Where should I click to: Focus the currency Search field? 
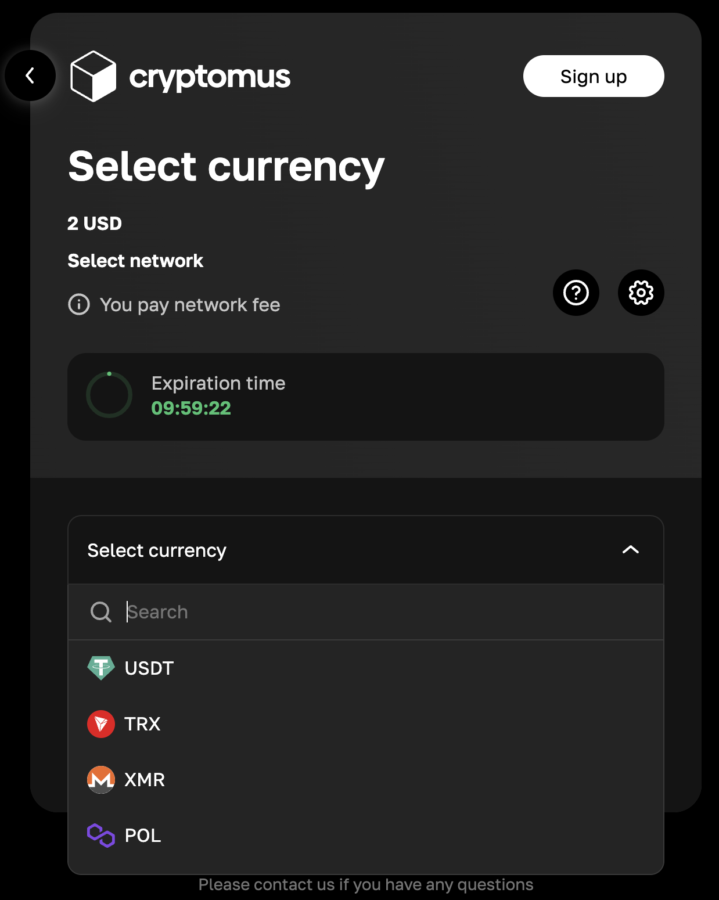(x=380, y=612)
